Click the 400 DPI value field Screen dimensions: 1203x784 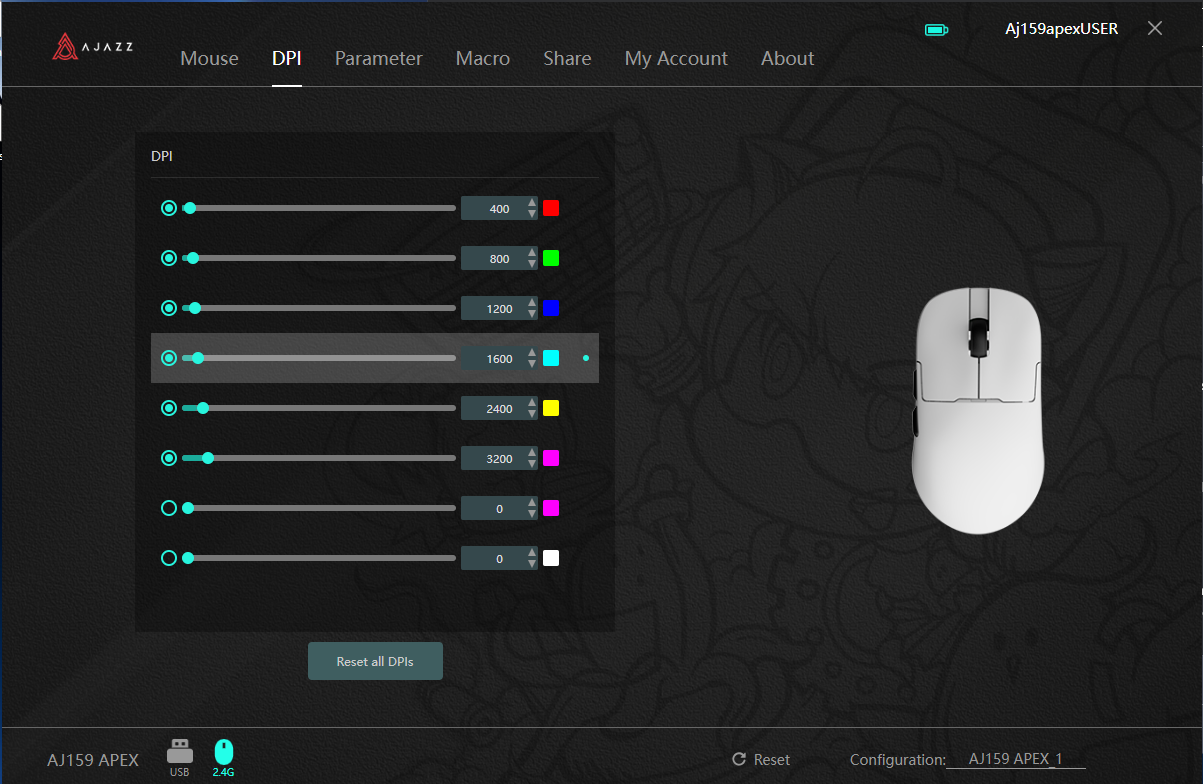(499, 208)
